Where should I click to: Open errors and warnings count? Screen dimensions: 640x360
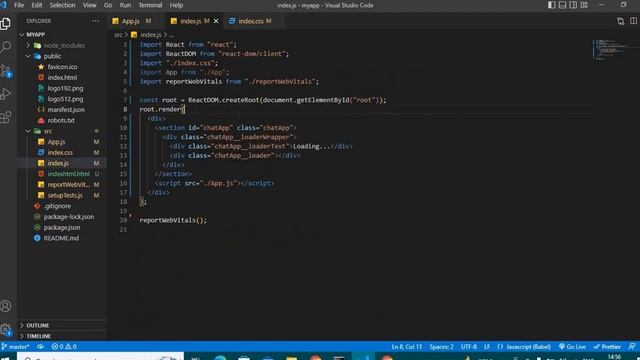tap(64, 347)
